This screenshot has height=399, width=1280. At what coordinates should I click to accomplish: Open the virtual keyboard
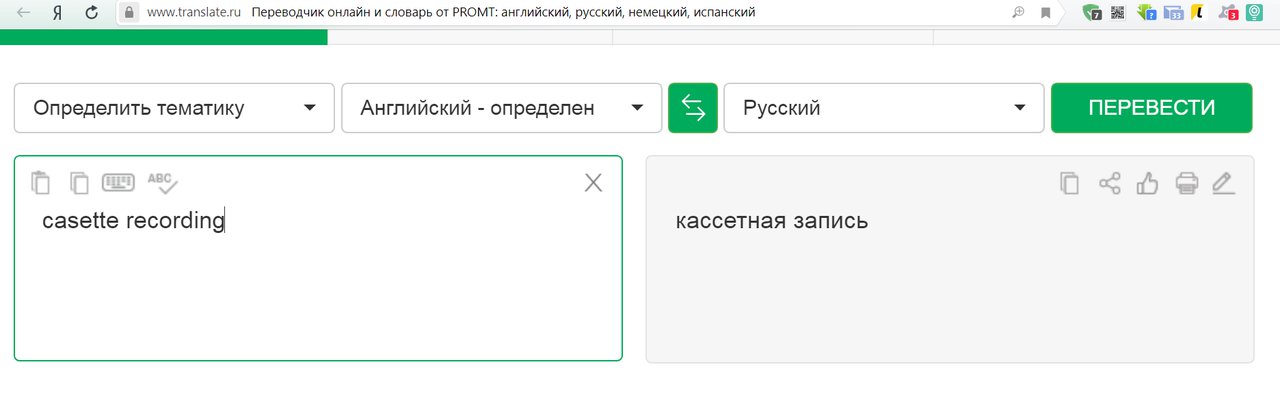(x=118, y=183)
